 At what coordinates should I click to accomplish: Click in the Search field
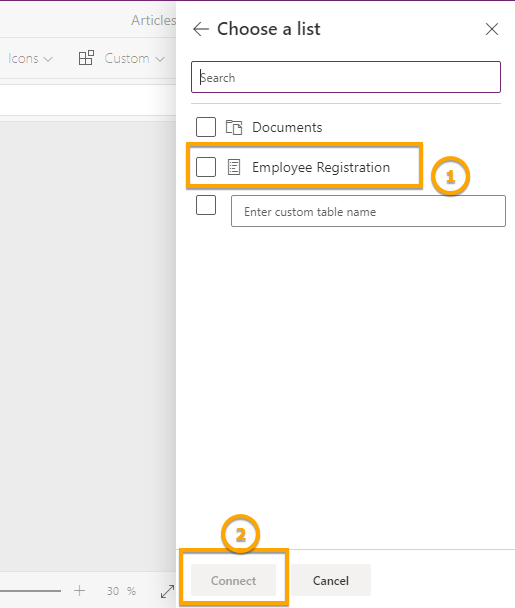click(346, 77)
